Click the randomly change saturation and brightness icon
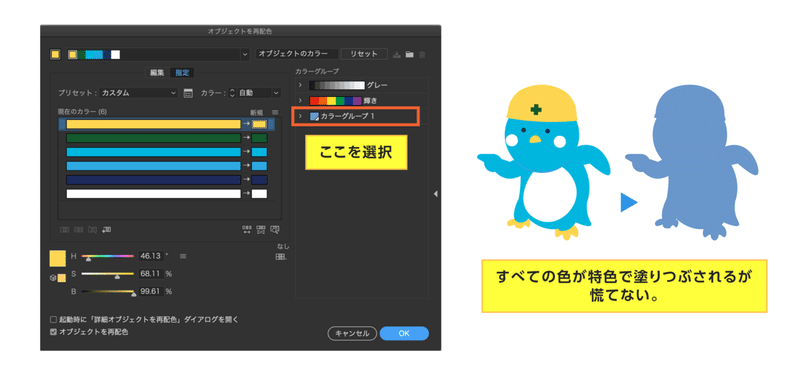800x375 pixels. tap(261, 230)
